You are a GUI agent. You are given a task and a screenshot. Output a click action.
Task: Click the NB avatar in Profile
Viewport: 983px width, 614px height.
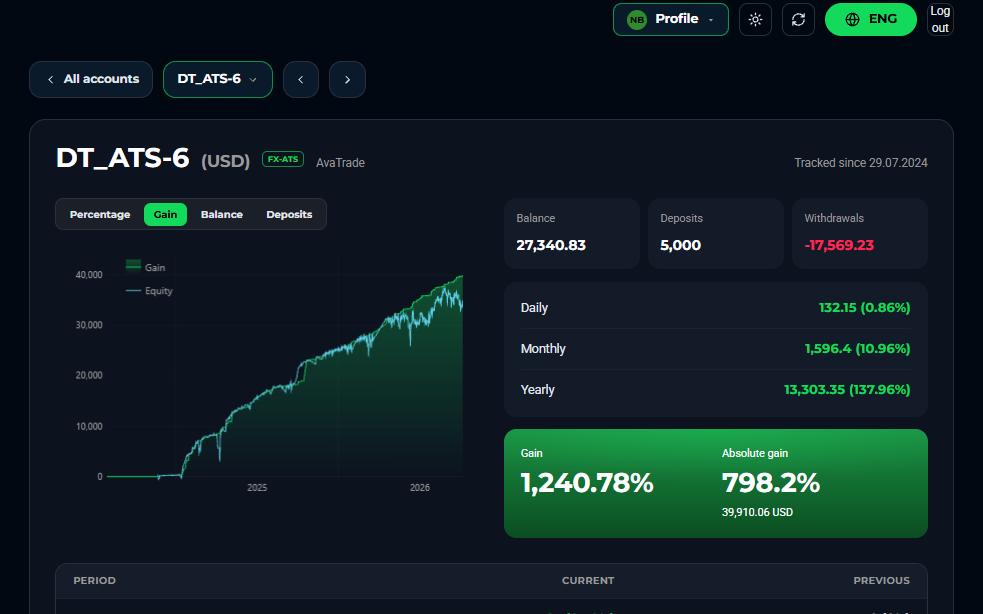click(637, 19)
